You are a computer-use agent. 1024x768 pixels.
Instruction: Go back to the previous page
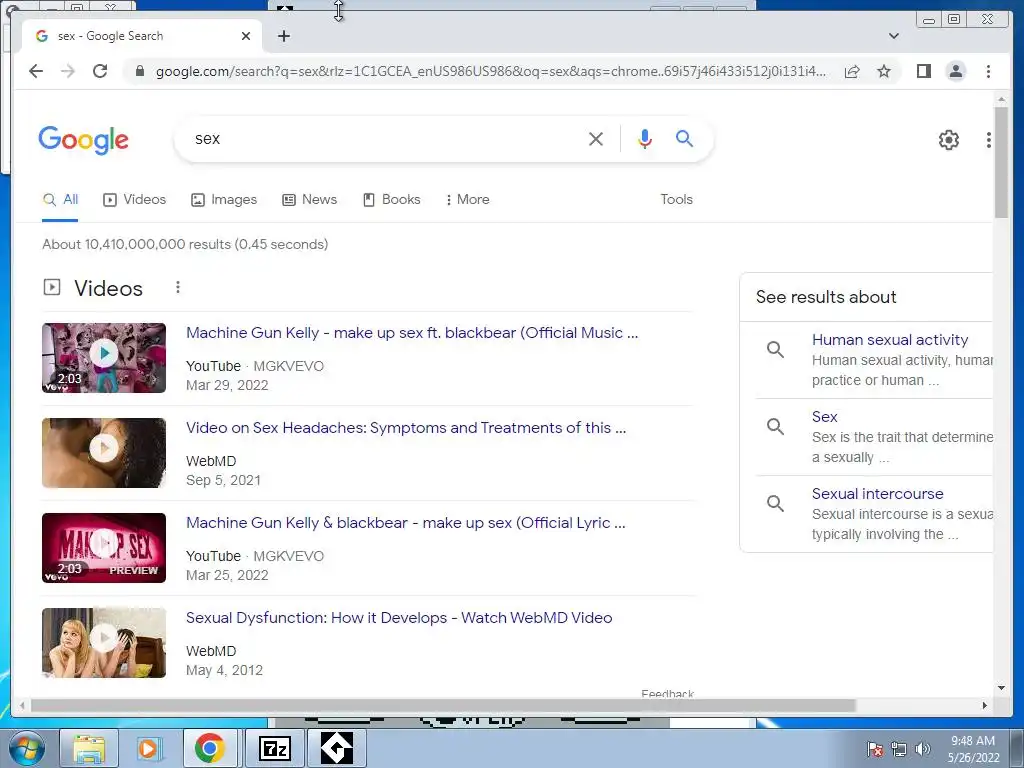pyautogui.click(x=36, y=71)
